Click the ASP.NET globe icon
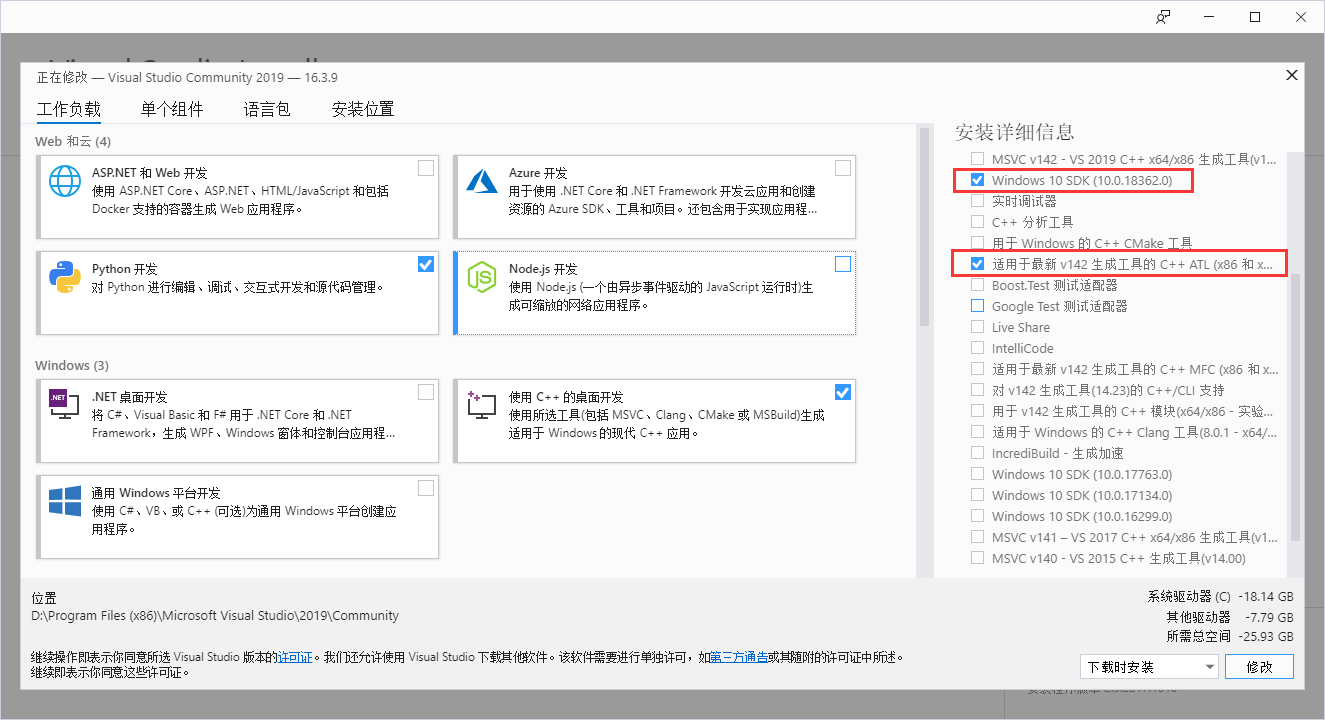This screenshot has height=720, width=1325. pyautogui.click(x=65, y=181)
